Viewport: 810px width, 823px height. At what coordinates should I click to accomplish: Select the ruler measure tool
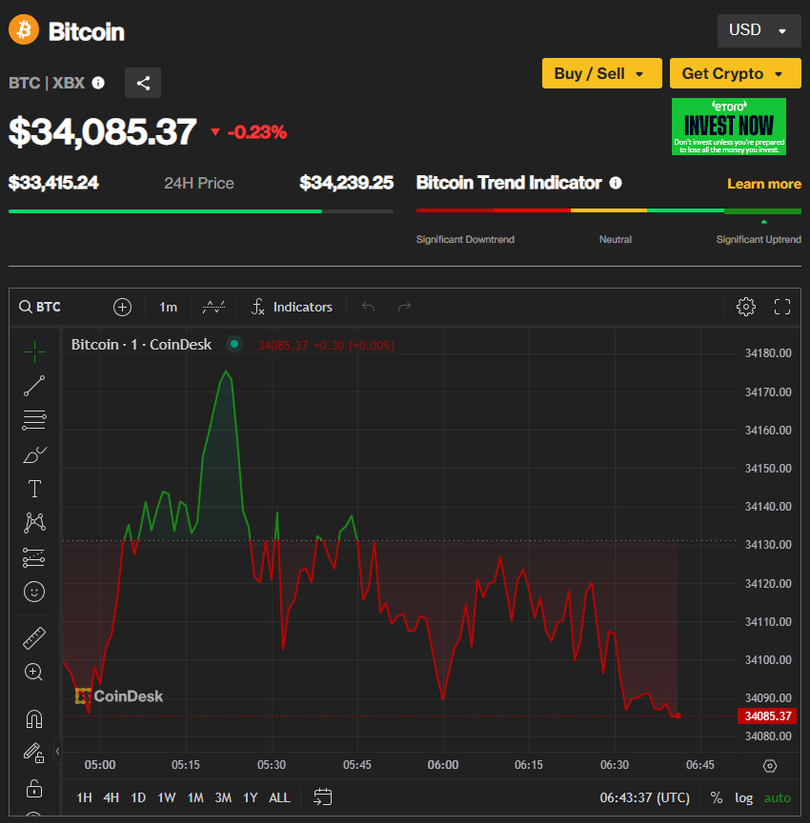pyautogui.click(x=34, y=638)
